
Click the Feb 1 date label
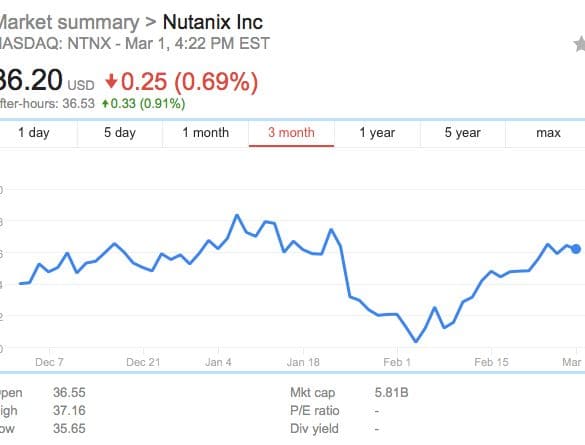(397, 362)
